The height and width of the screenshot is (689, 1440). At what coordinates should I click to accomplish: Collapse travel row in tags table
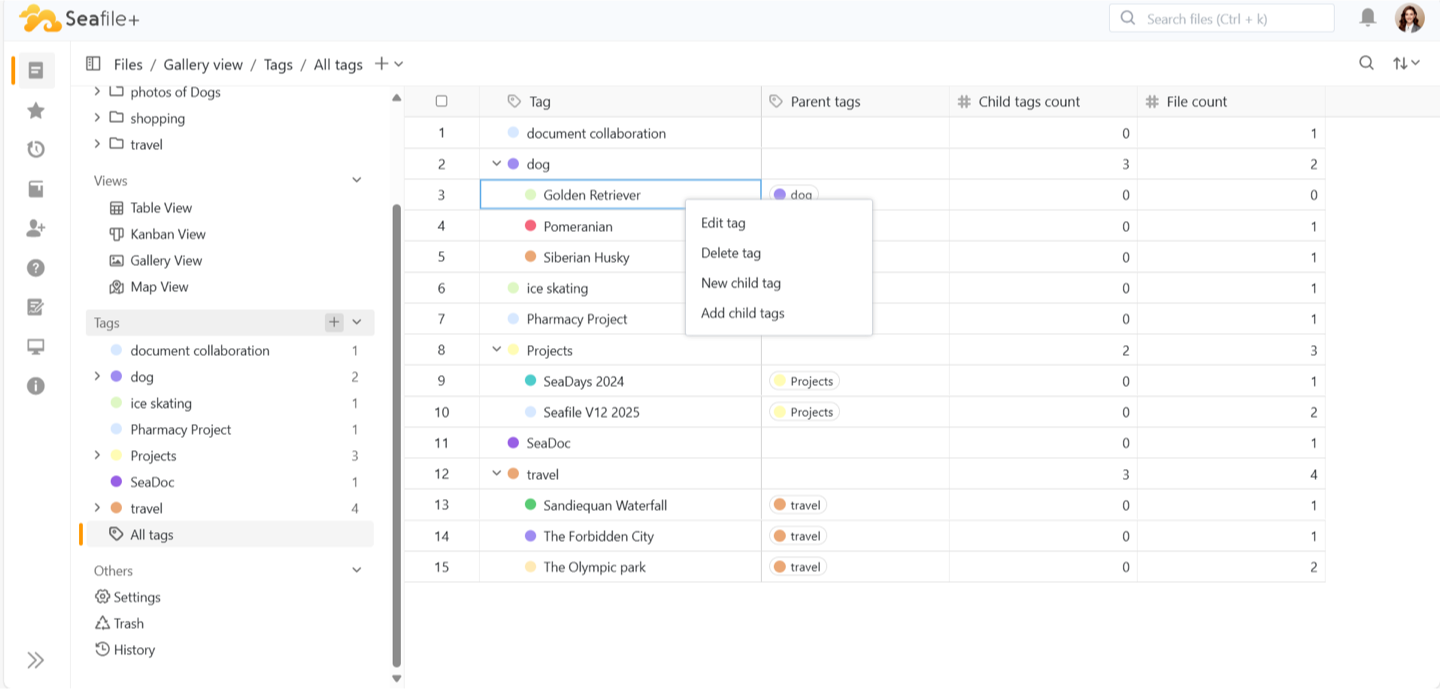click(496, 473)
